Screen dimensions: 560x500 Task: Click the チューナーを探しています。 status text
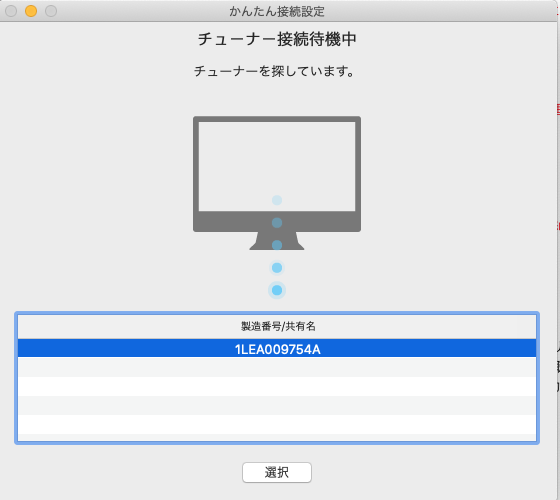[x=274, y=71]
